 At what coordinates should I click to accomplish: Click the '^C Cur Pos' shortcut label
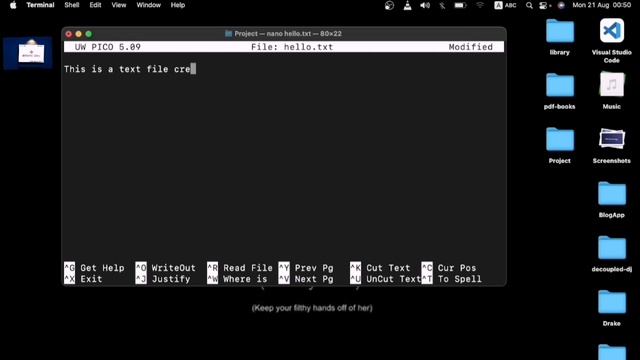[449, 268]
